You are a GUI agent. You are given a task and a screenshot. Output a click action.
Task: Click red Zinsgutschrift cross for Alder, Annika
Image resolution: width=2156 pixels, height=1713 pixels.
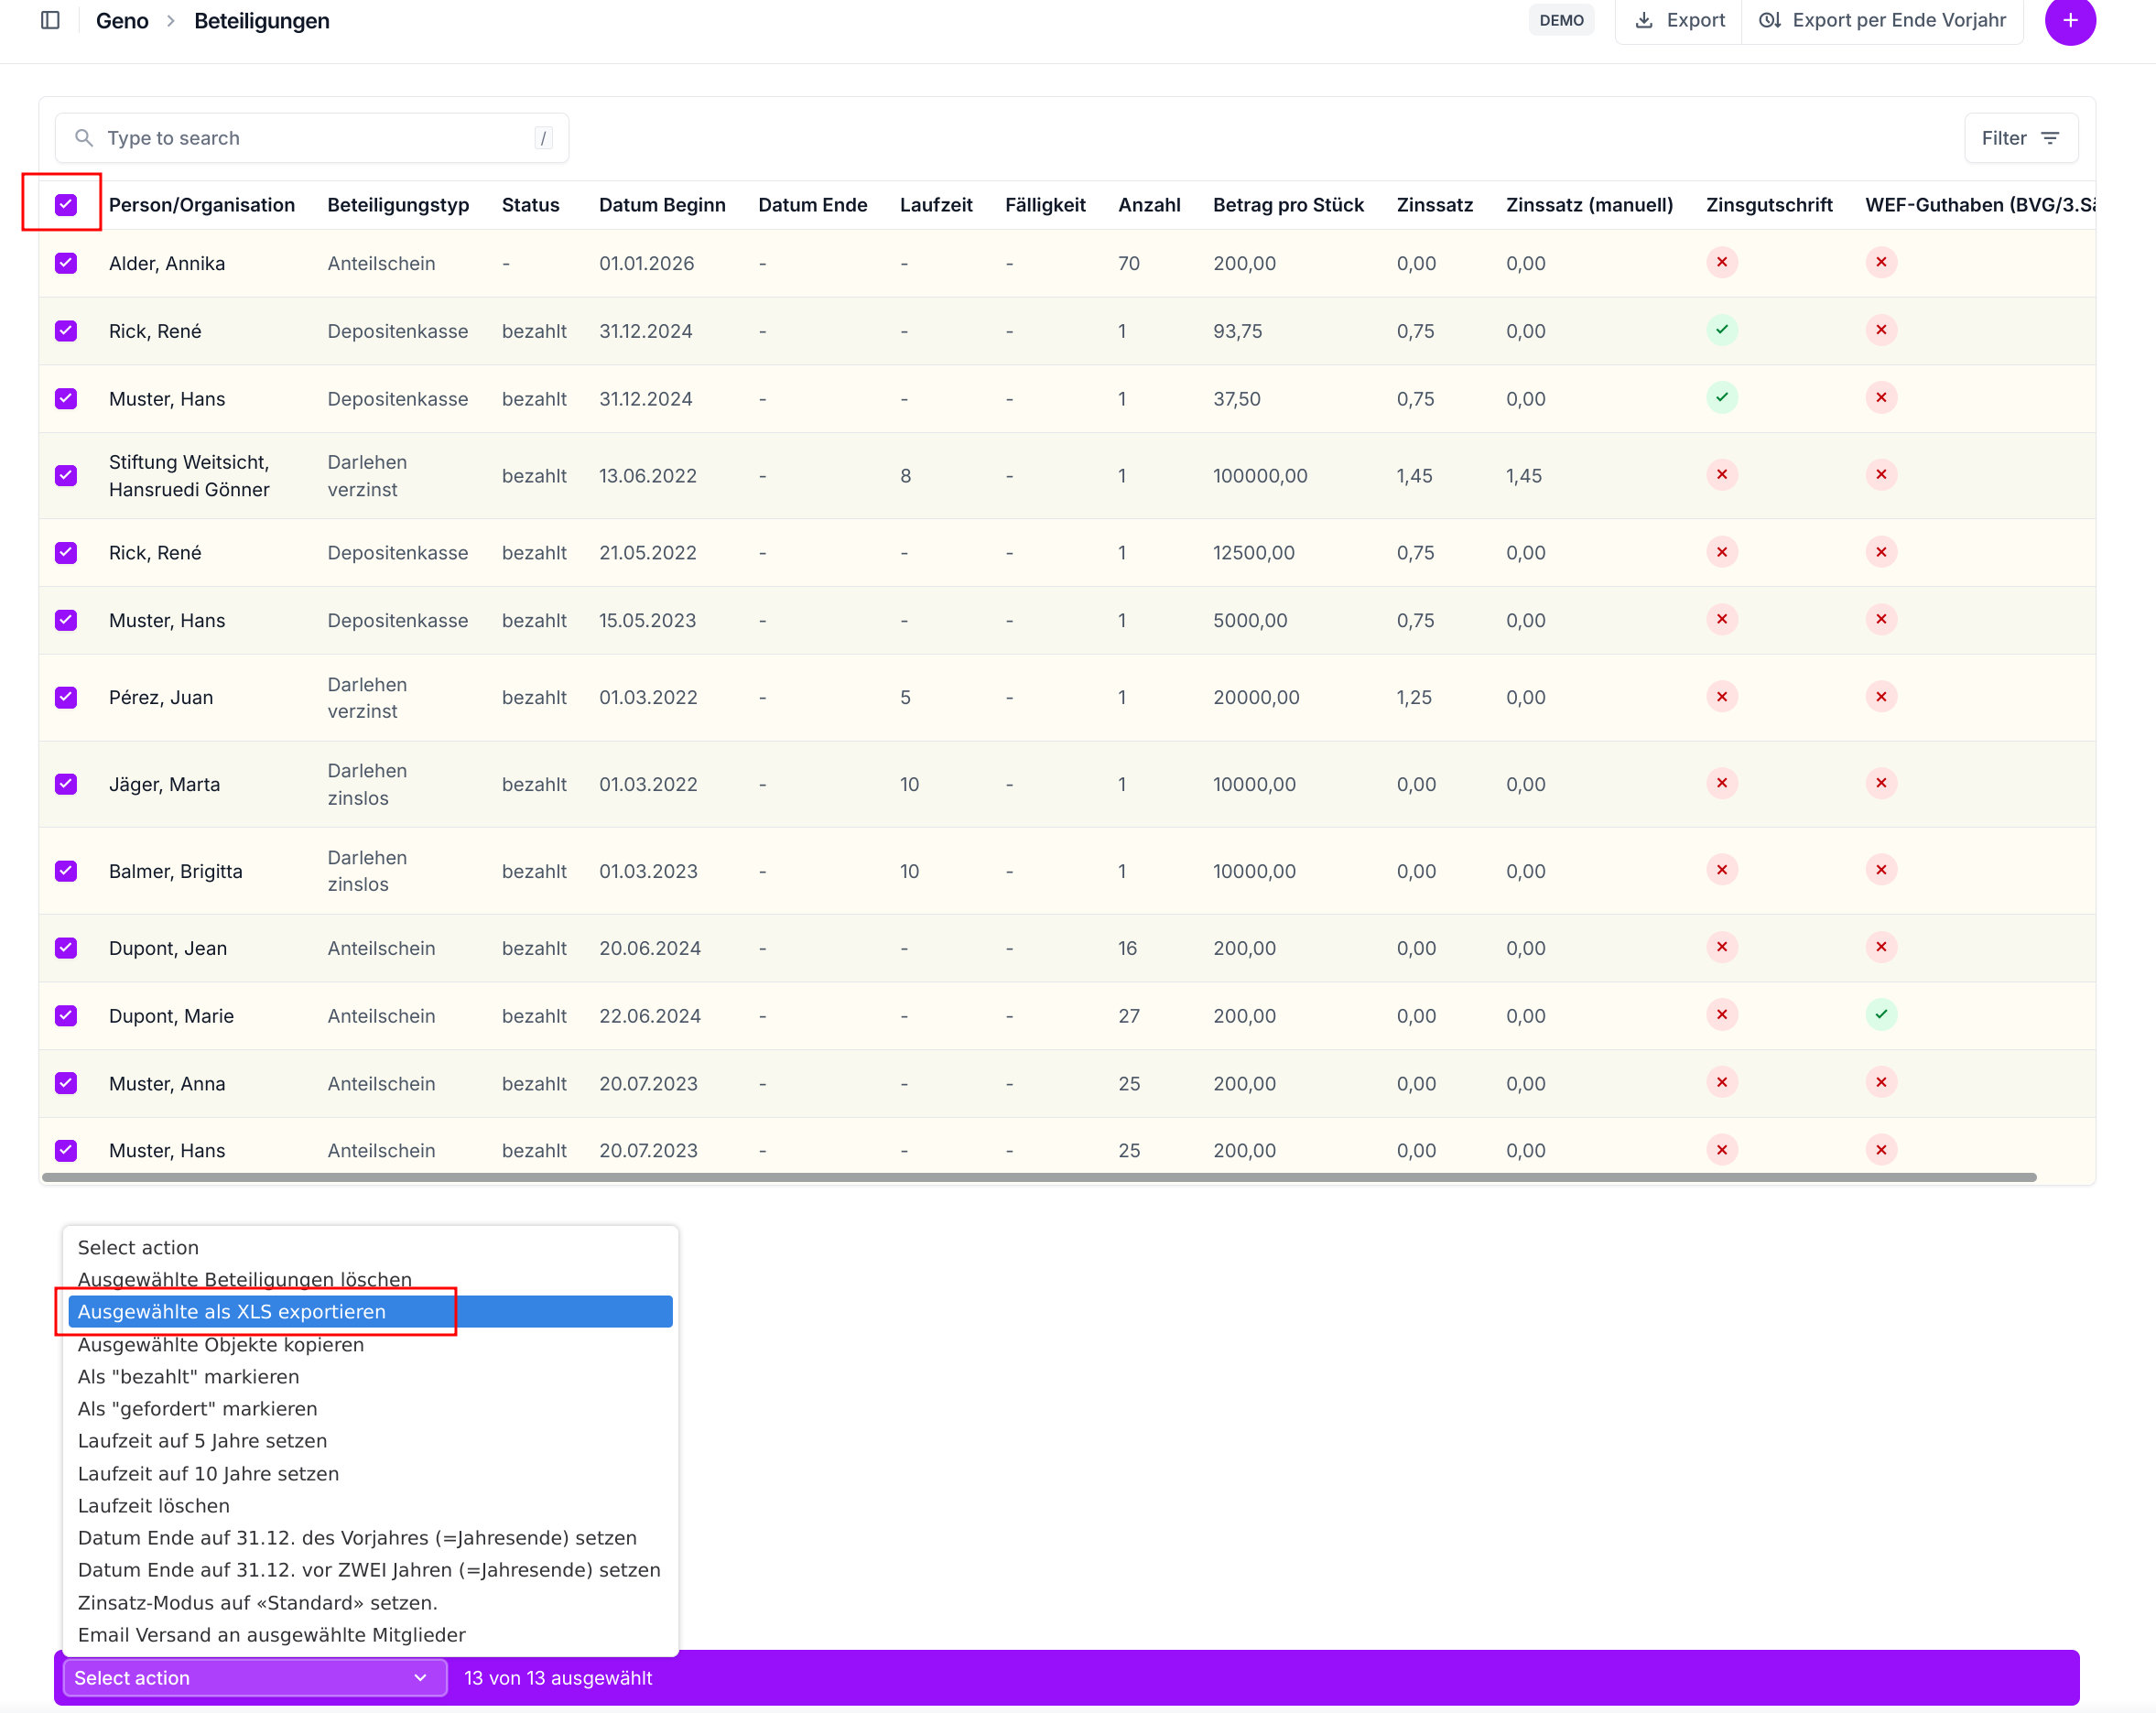click(1721, 263)
